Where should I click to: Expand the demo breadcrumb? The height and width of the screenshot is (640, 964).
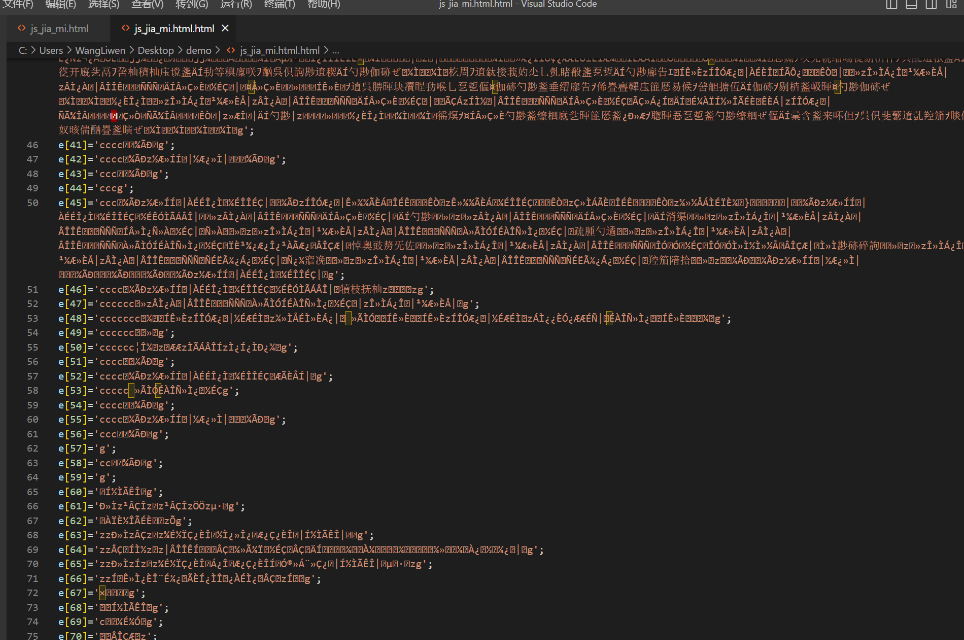click(x=199, y=50)
